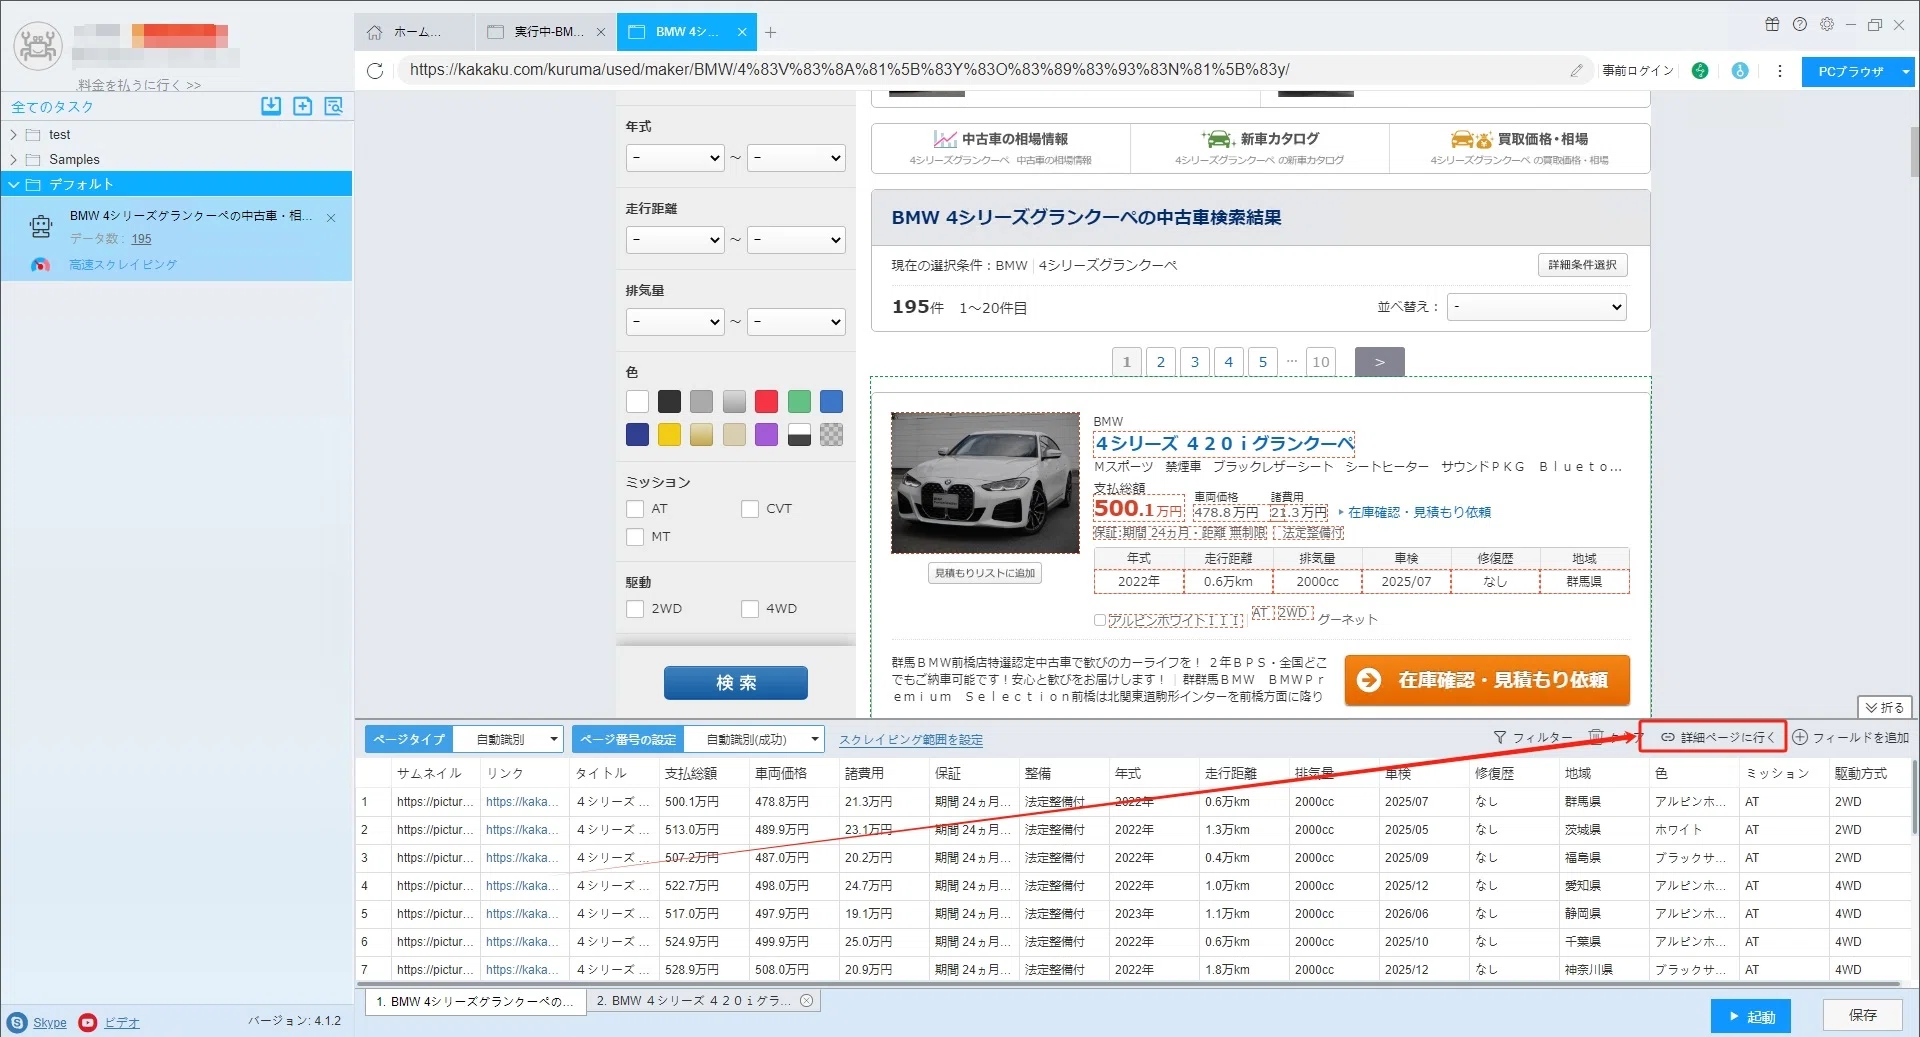Open the 並べ替え sort dropdown
This screenshot has width=1920, height=1037.
[1538, 307]
